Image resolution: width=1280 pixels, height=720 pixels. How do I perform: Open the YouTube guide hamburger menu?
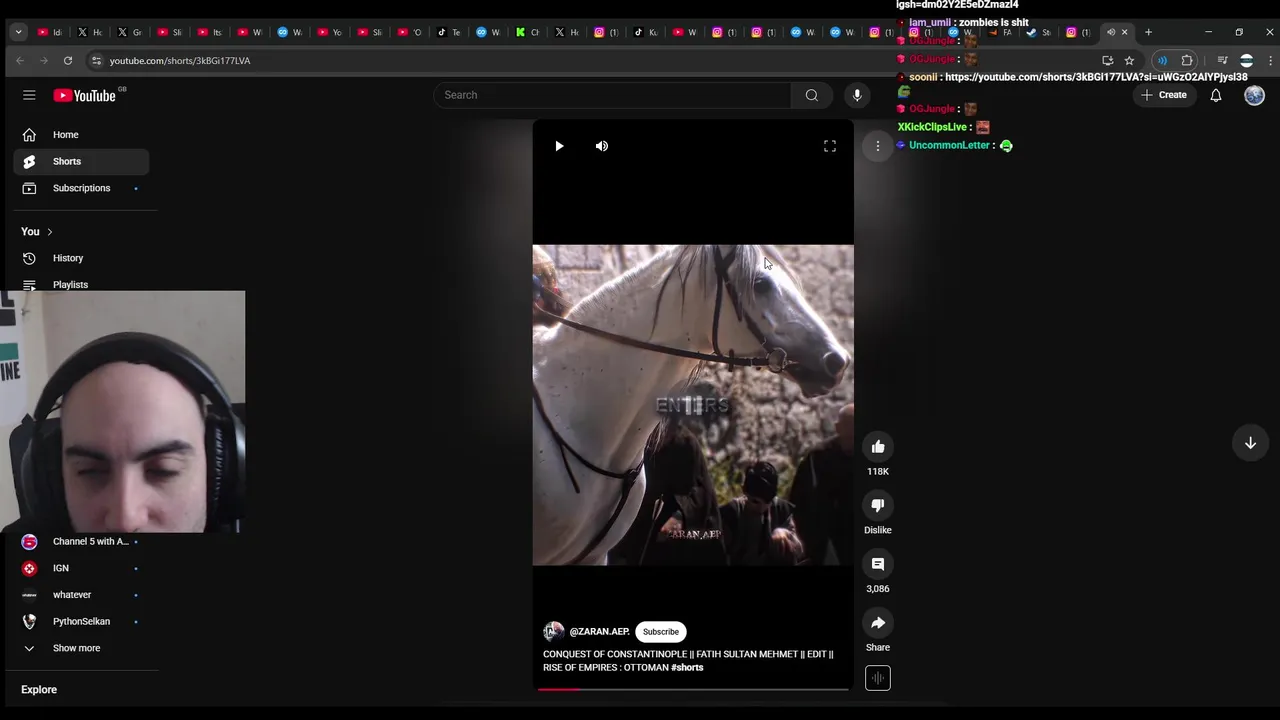point(29,95)
